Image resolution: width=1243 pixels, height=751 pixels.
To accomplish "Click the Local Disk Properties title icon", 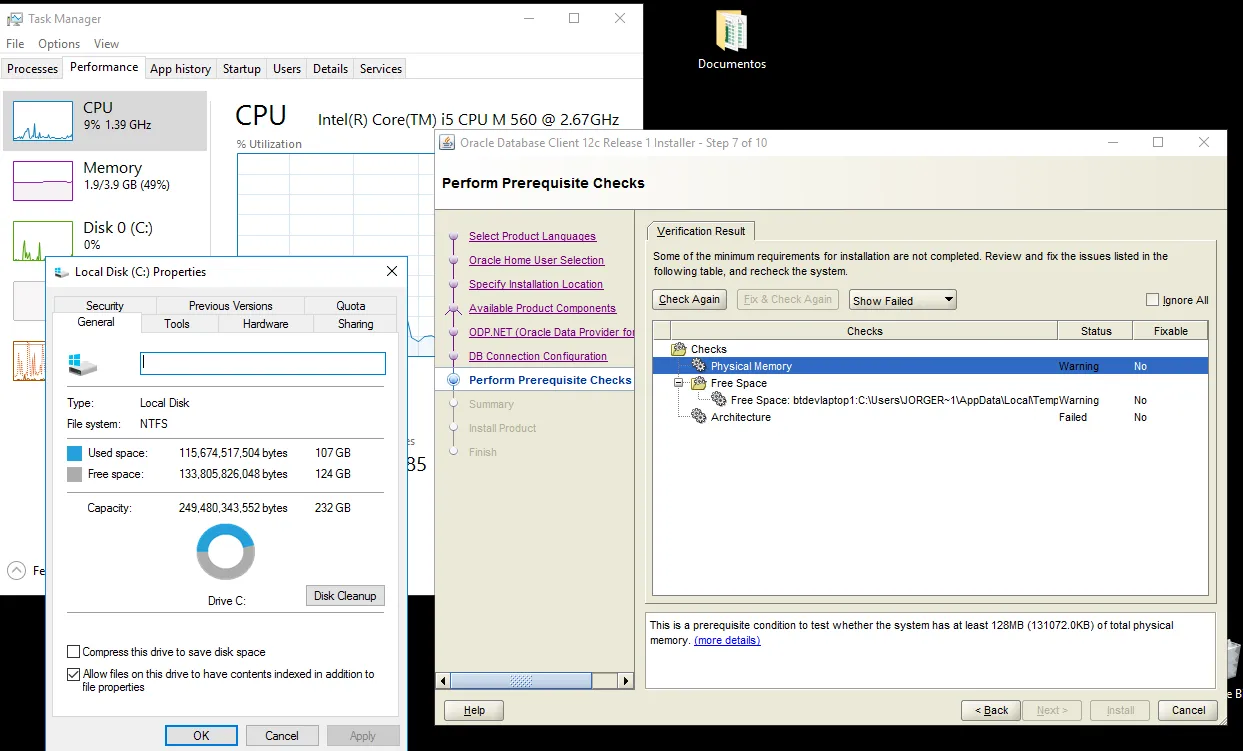I will [x=62, y=271].
